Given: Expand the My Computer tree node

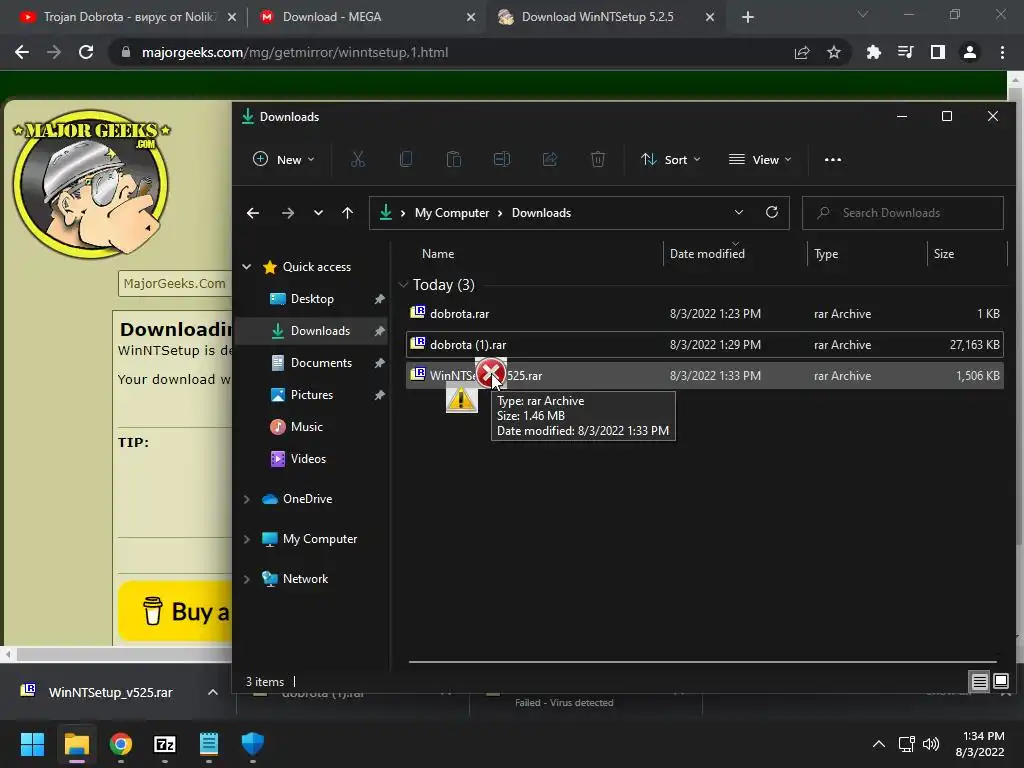Looking at the screenshot, I should pyautogui.click(x=247, y=539).
